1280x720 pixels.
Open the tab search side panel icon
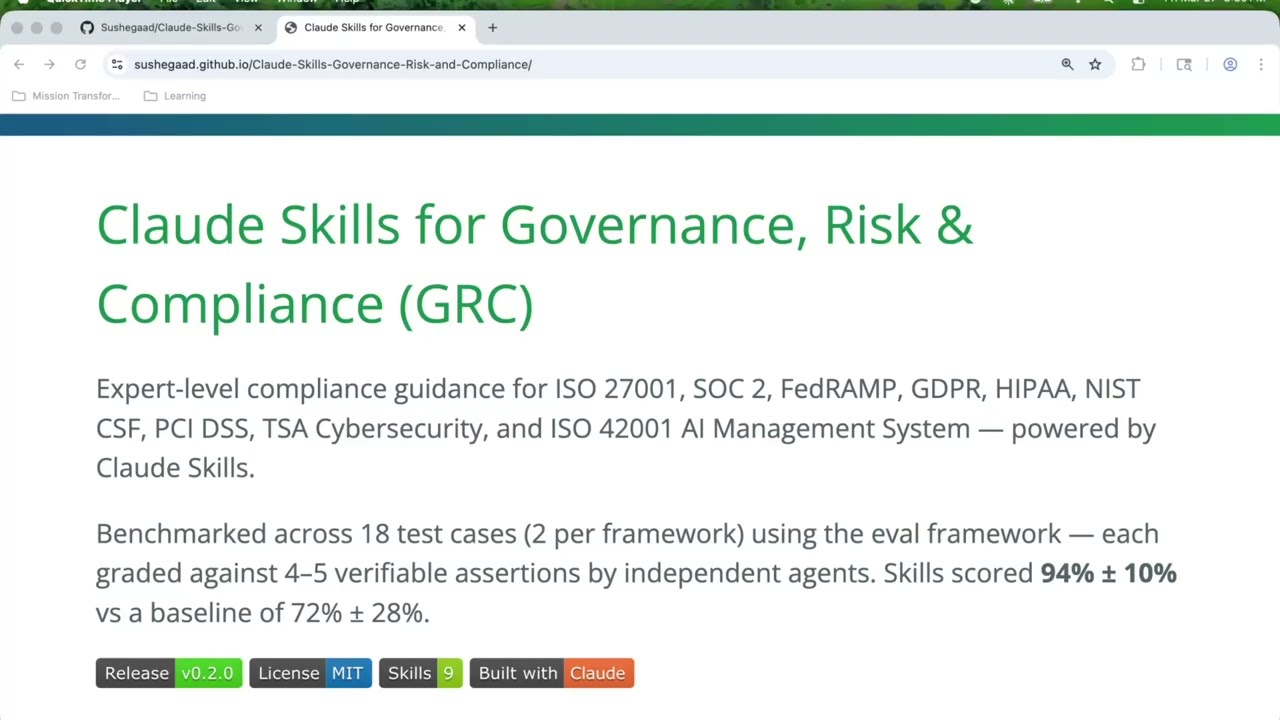click(1184, 64)
